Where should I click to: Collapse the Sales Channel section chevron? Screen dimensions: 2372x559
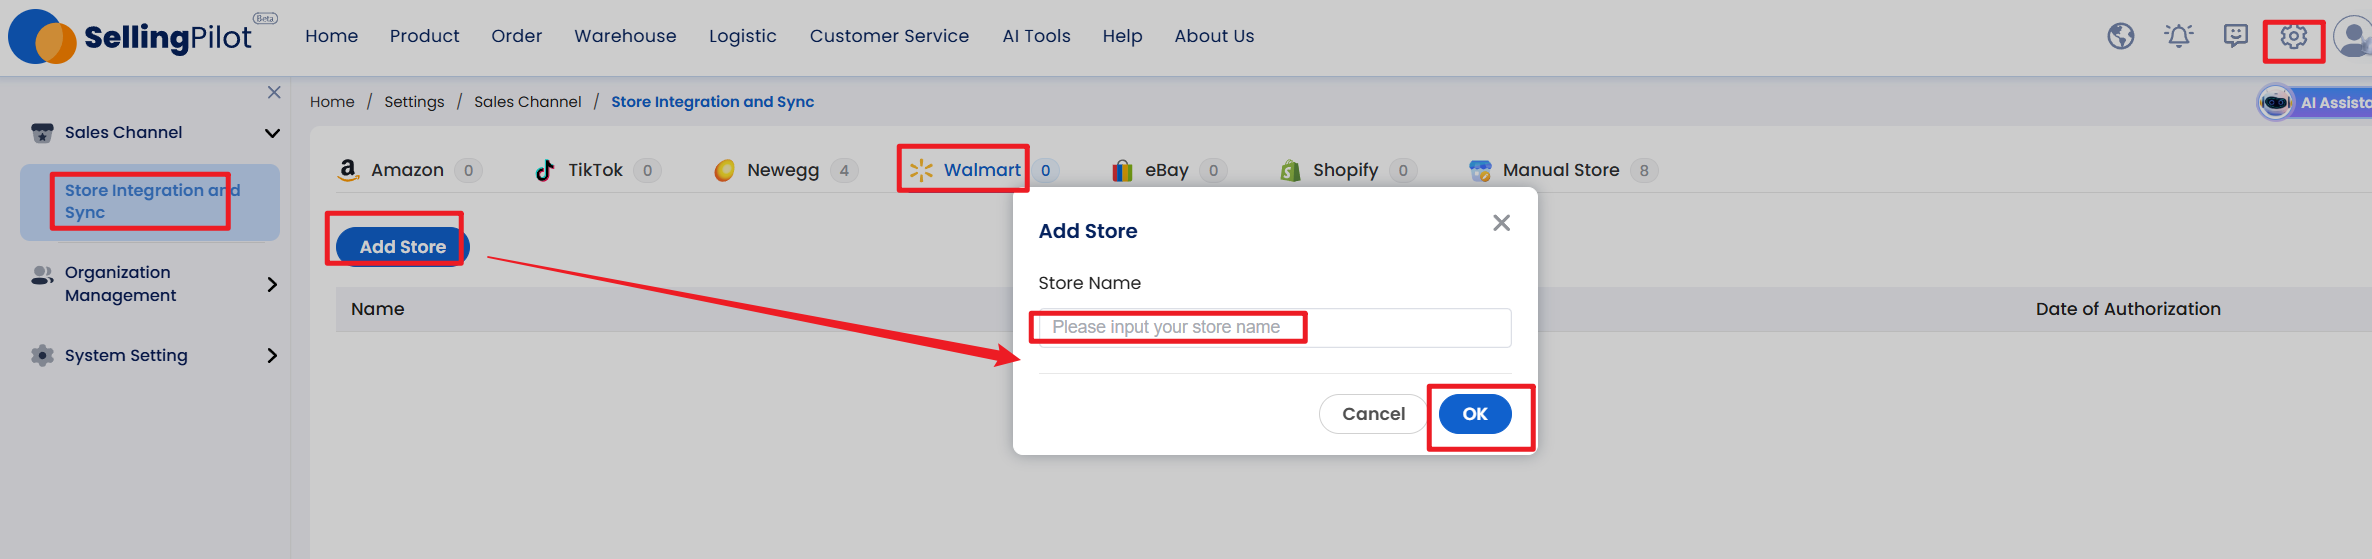[x=272, y=133]
